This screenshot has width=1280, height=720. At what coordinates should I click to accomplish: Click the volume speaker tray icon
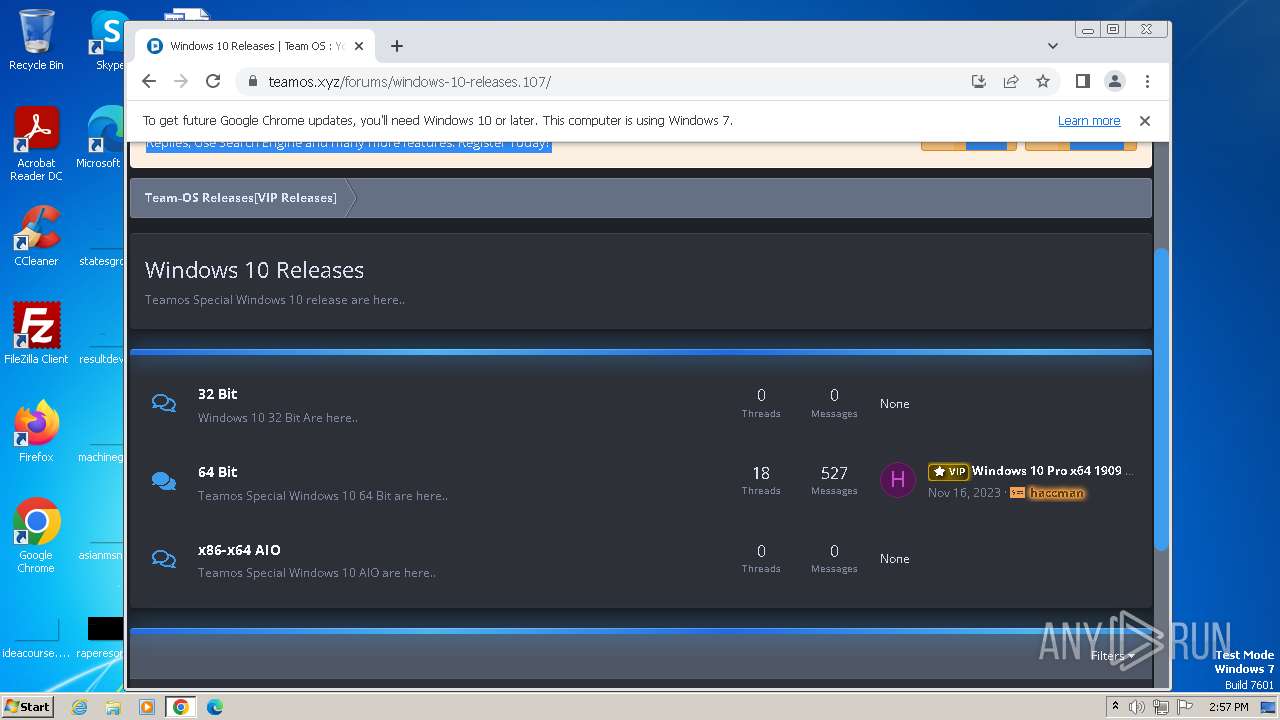[1137, 707]
